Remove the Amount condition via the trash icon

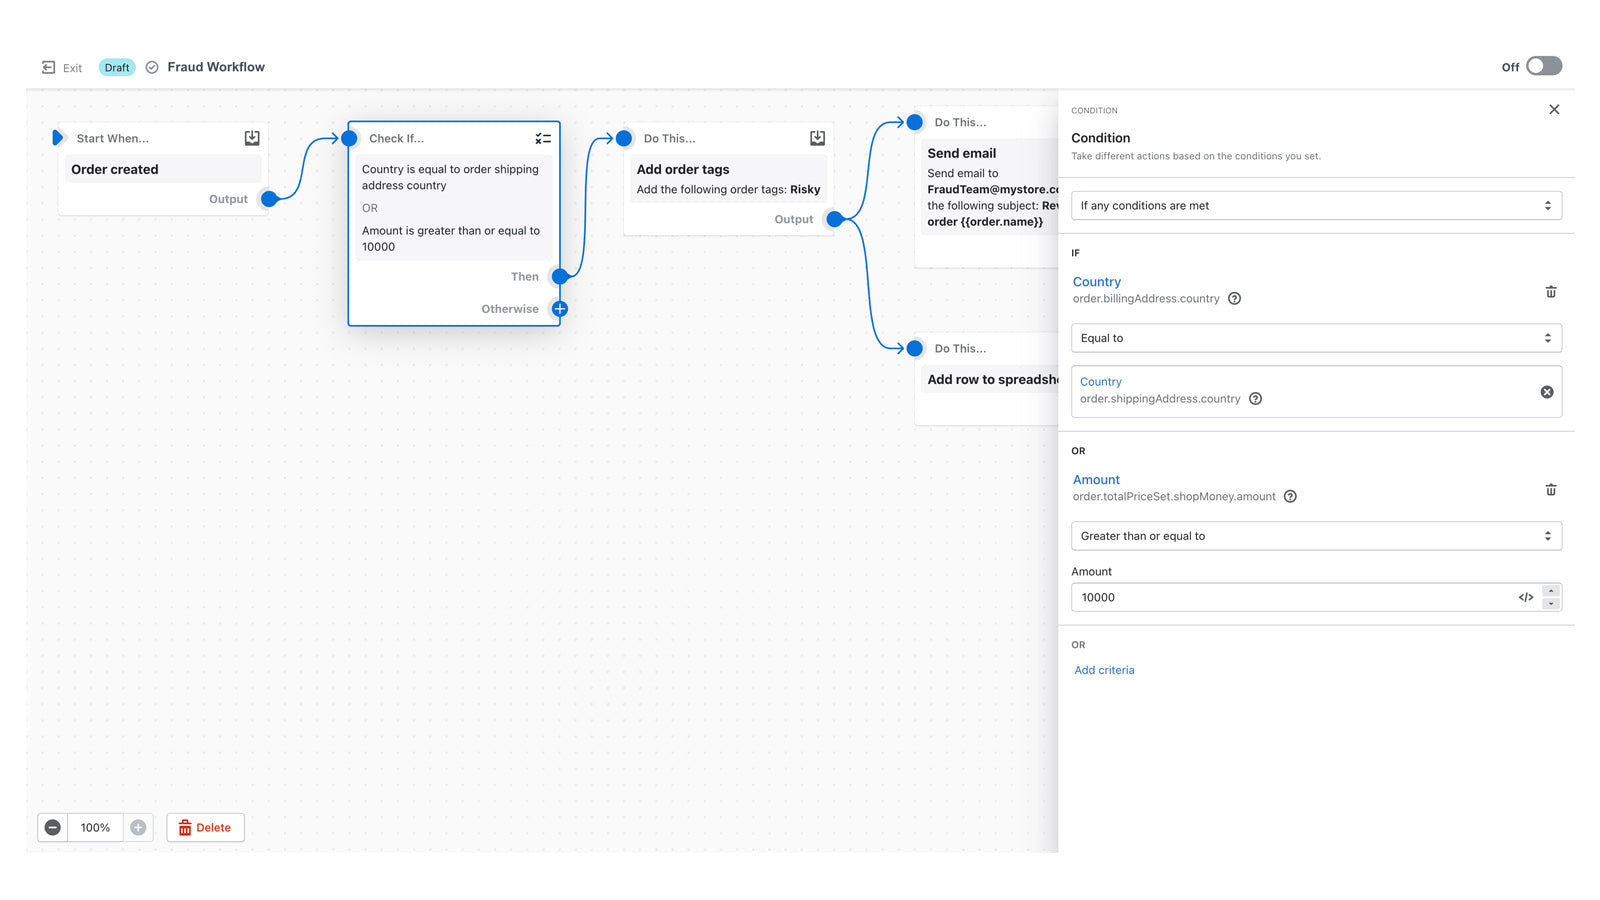point(1551,490)
